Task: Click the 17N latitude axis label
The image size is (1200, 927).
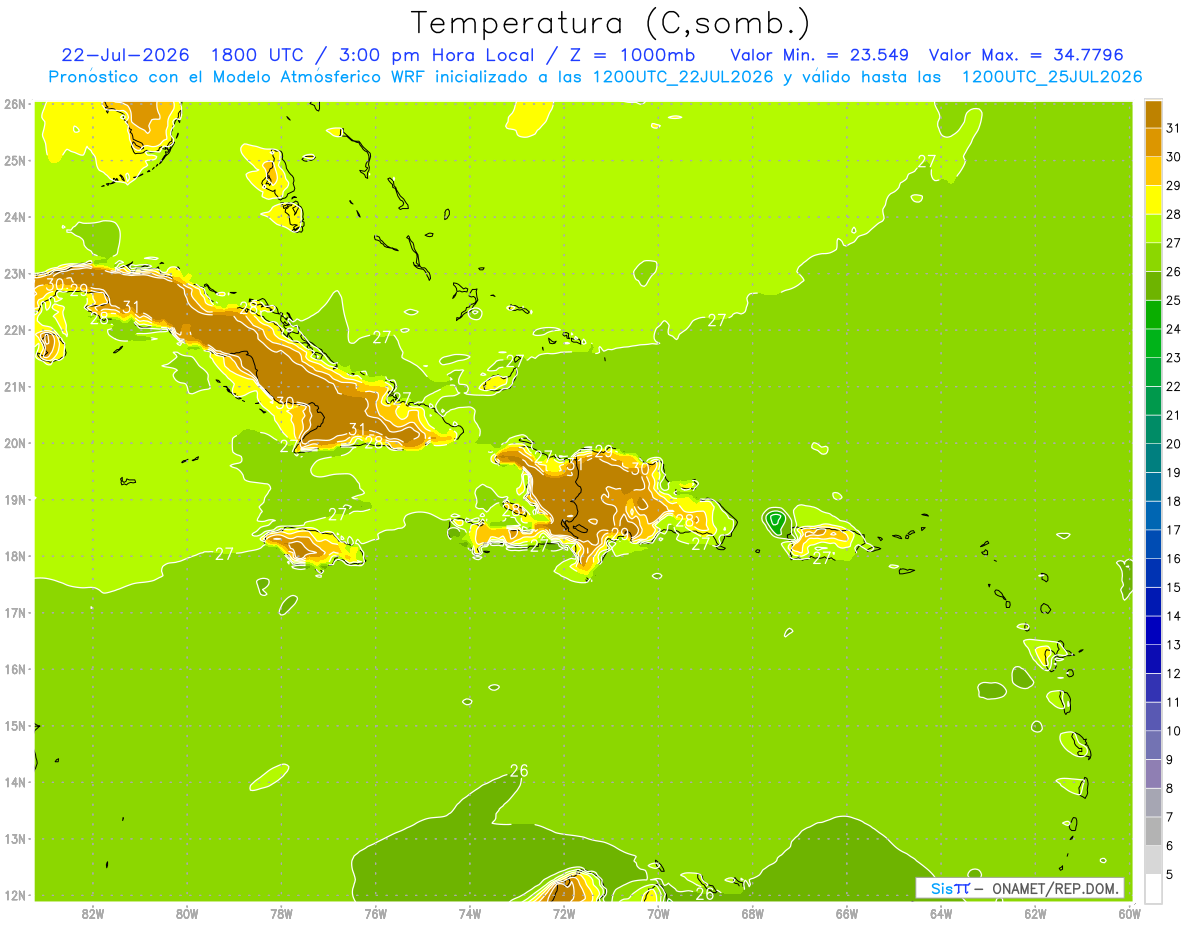Action: click(x=15, y=612)
